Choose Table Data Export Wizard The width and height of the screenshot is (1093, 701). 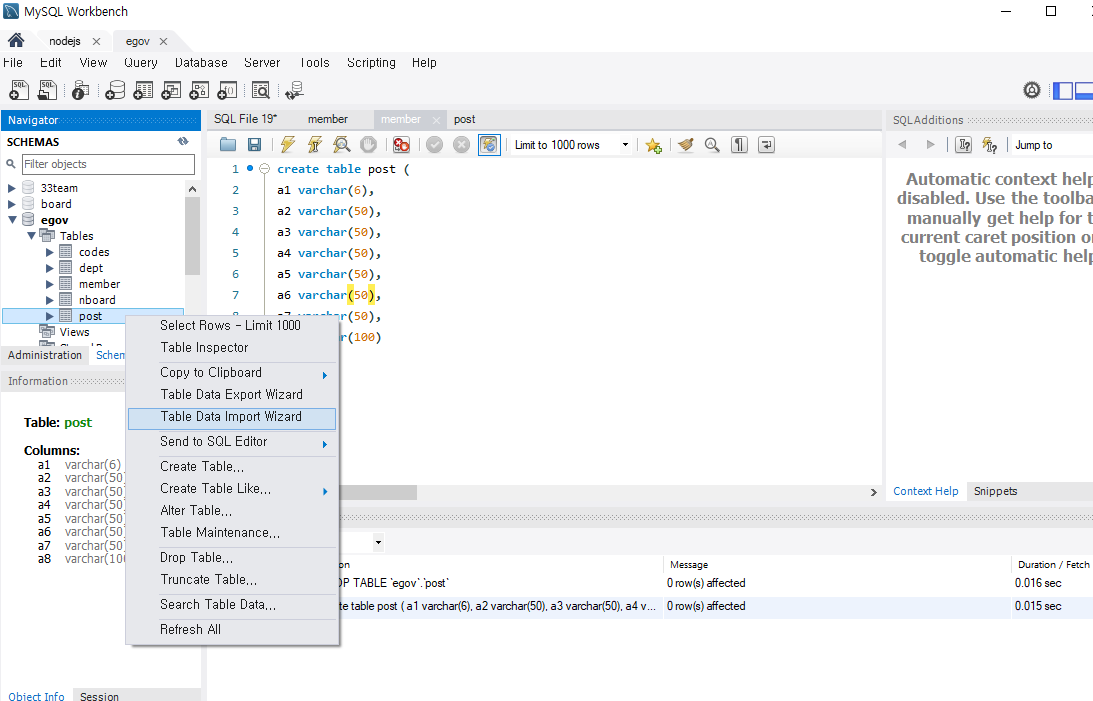(x=232, y=395)
